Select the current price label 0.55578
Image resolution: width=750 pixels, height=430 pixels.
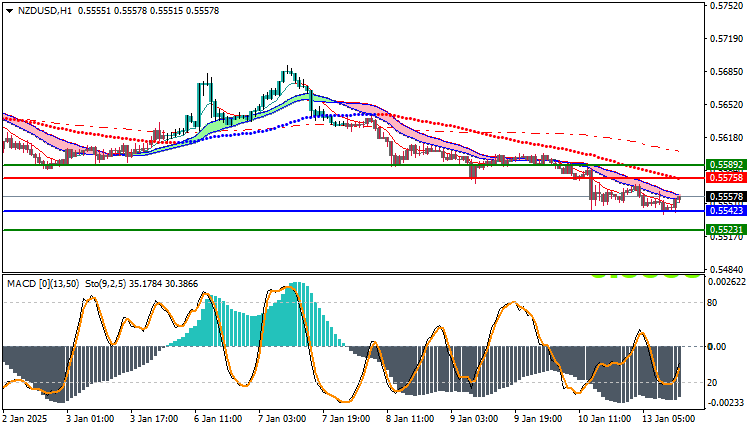726,197
